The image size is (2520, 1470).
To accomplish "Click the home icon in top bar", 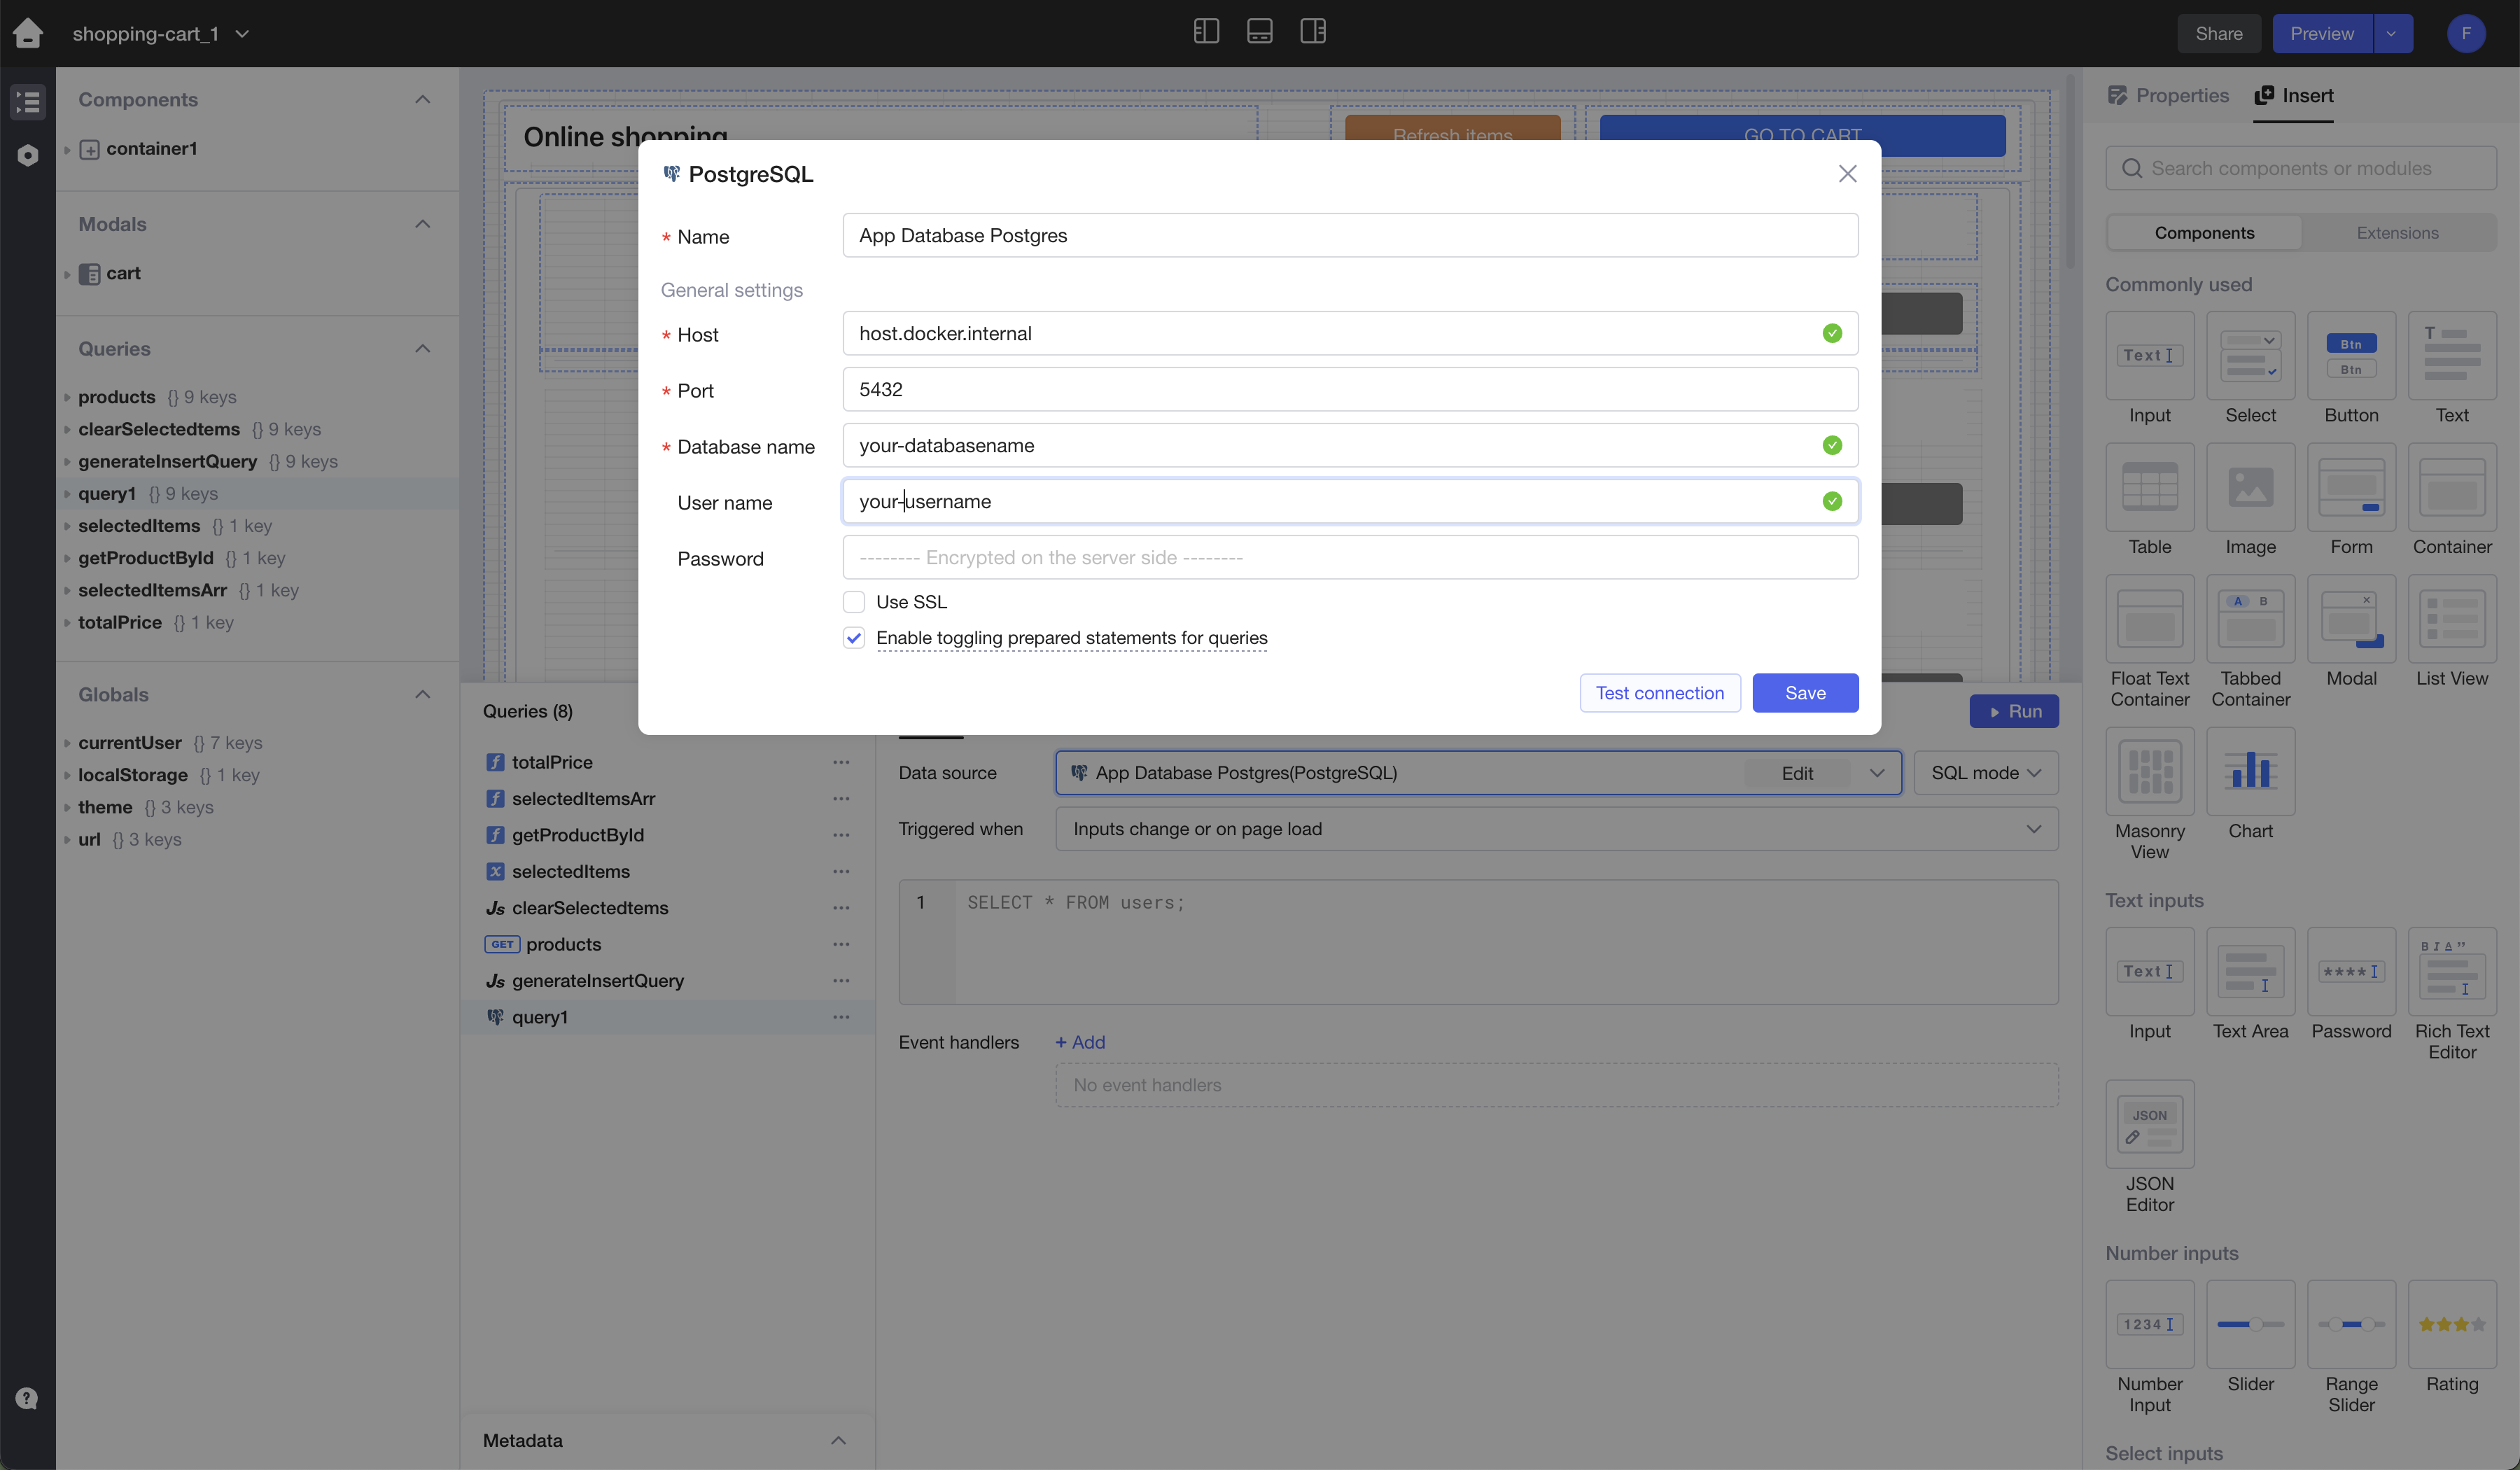I will 28,33.
